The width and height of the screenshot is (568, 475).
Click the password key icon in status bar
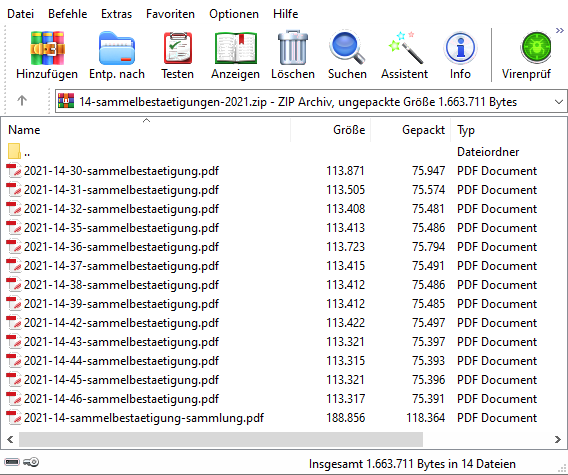pyautogui.click(x=32, y=462)
